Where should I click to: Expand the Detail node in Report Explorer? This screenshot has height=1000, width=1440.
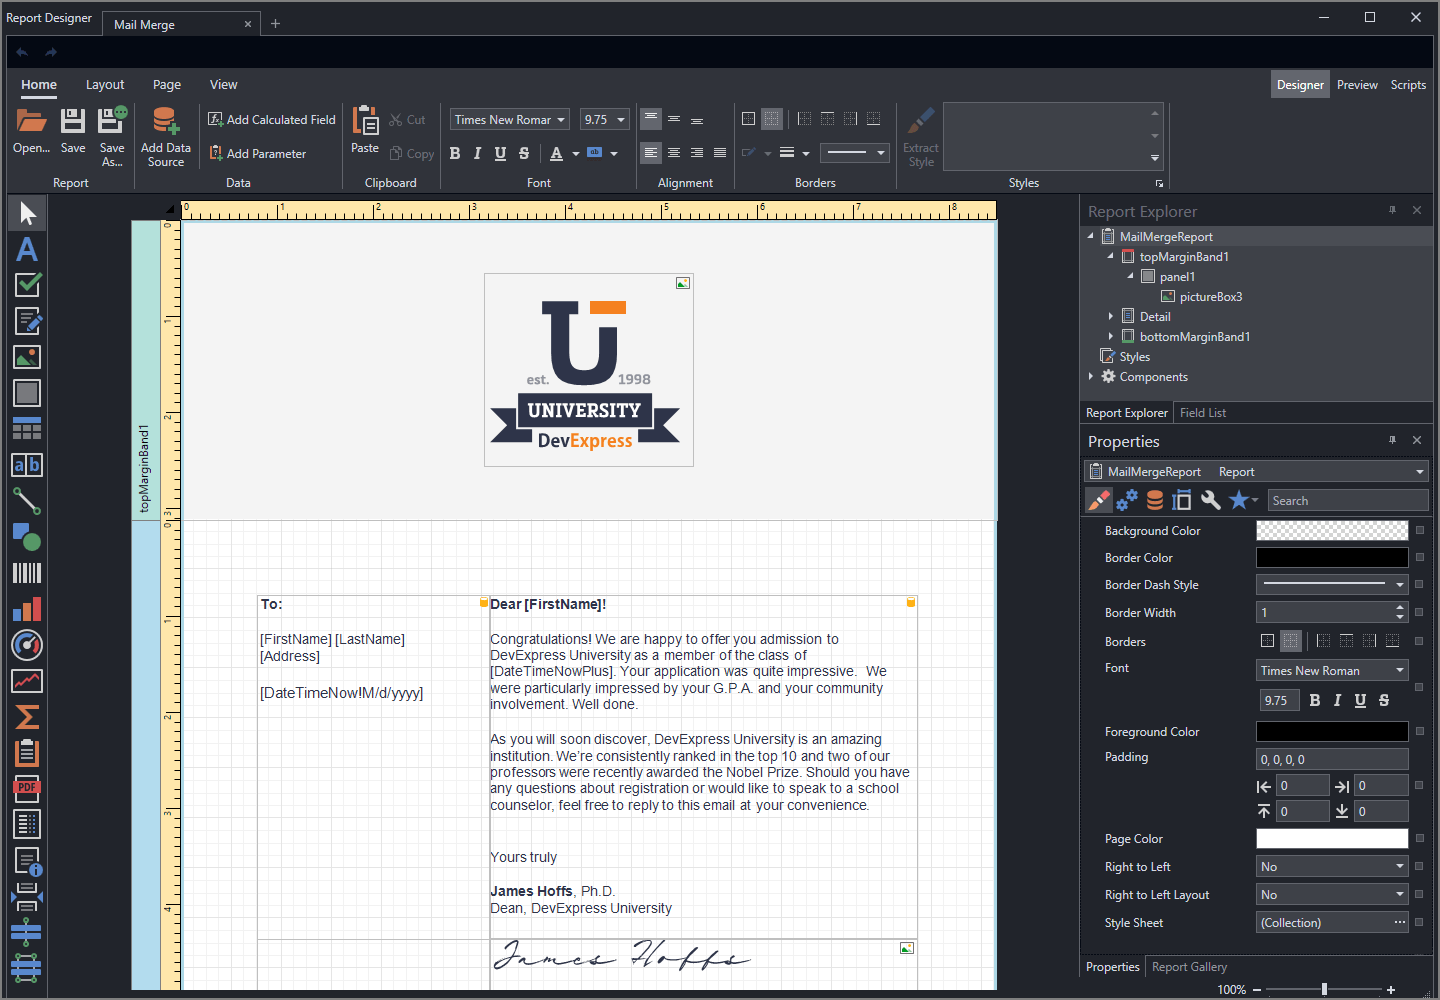click(x=1110, y=316)
